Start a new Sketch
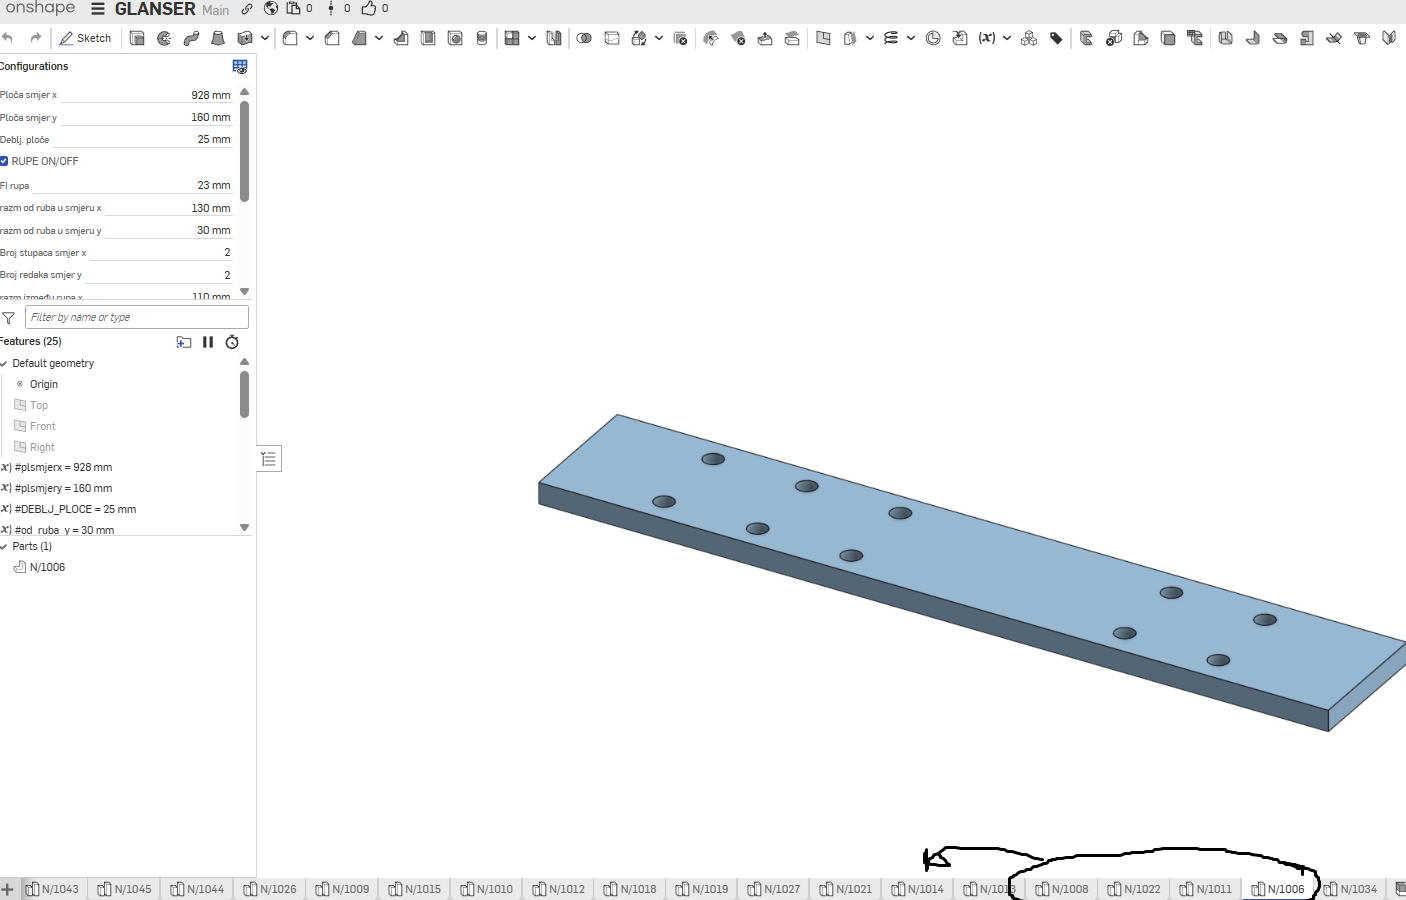This screenshot has height=900, width=1406. (85, 38)
